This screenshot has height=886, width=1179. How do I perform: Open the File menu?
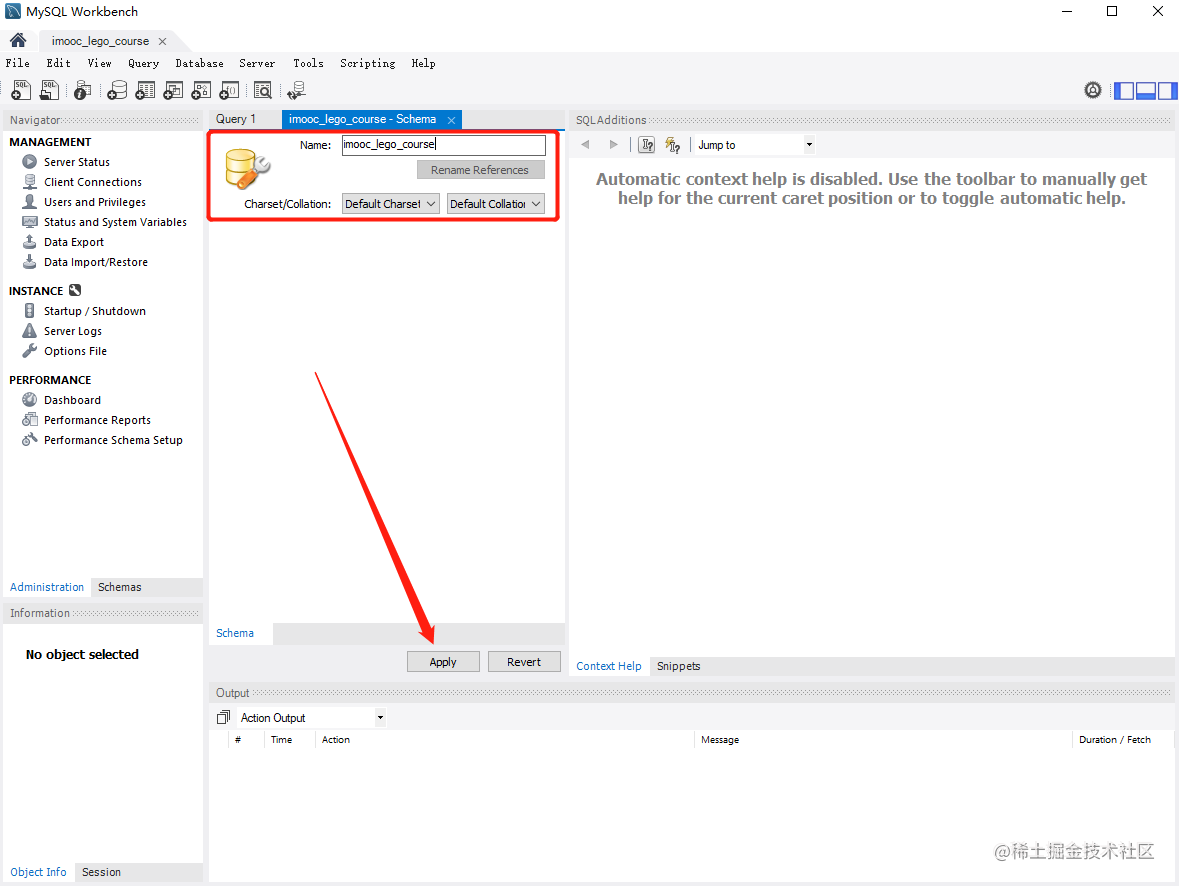pos(17,63)
